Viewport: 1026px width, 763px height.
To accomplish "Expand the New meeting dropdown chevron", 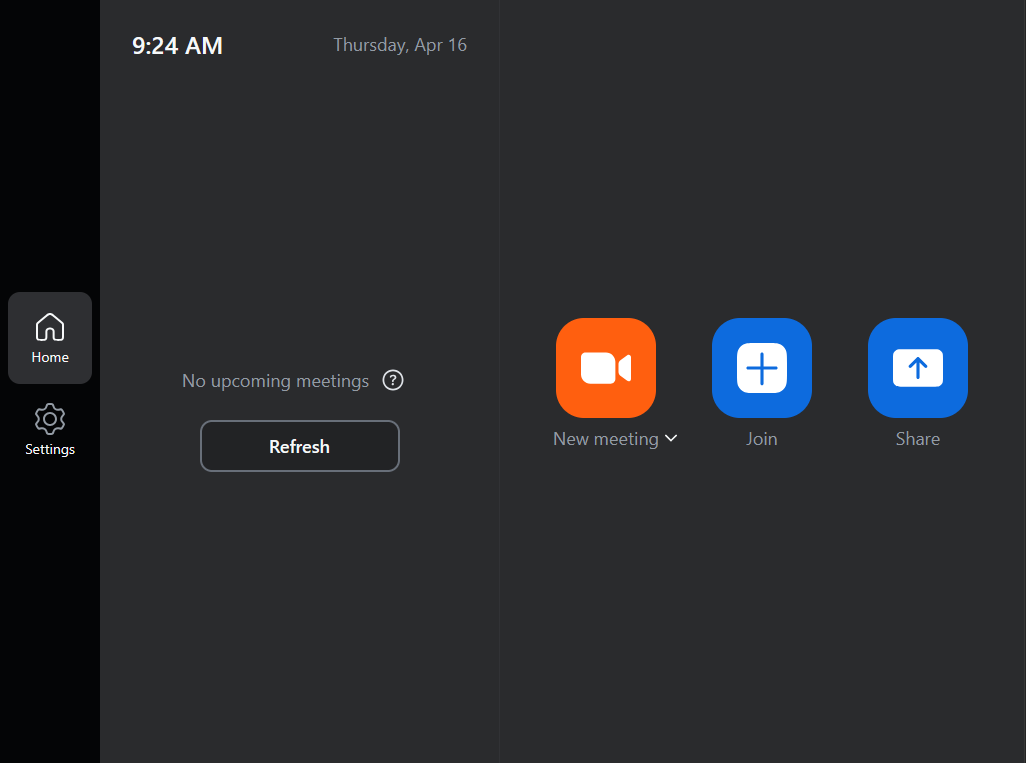I will [x=671, y=438].
